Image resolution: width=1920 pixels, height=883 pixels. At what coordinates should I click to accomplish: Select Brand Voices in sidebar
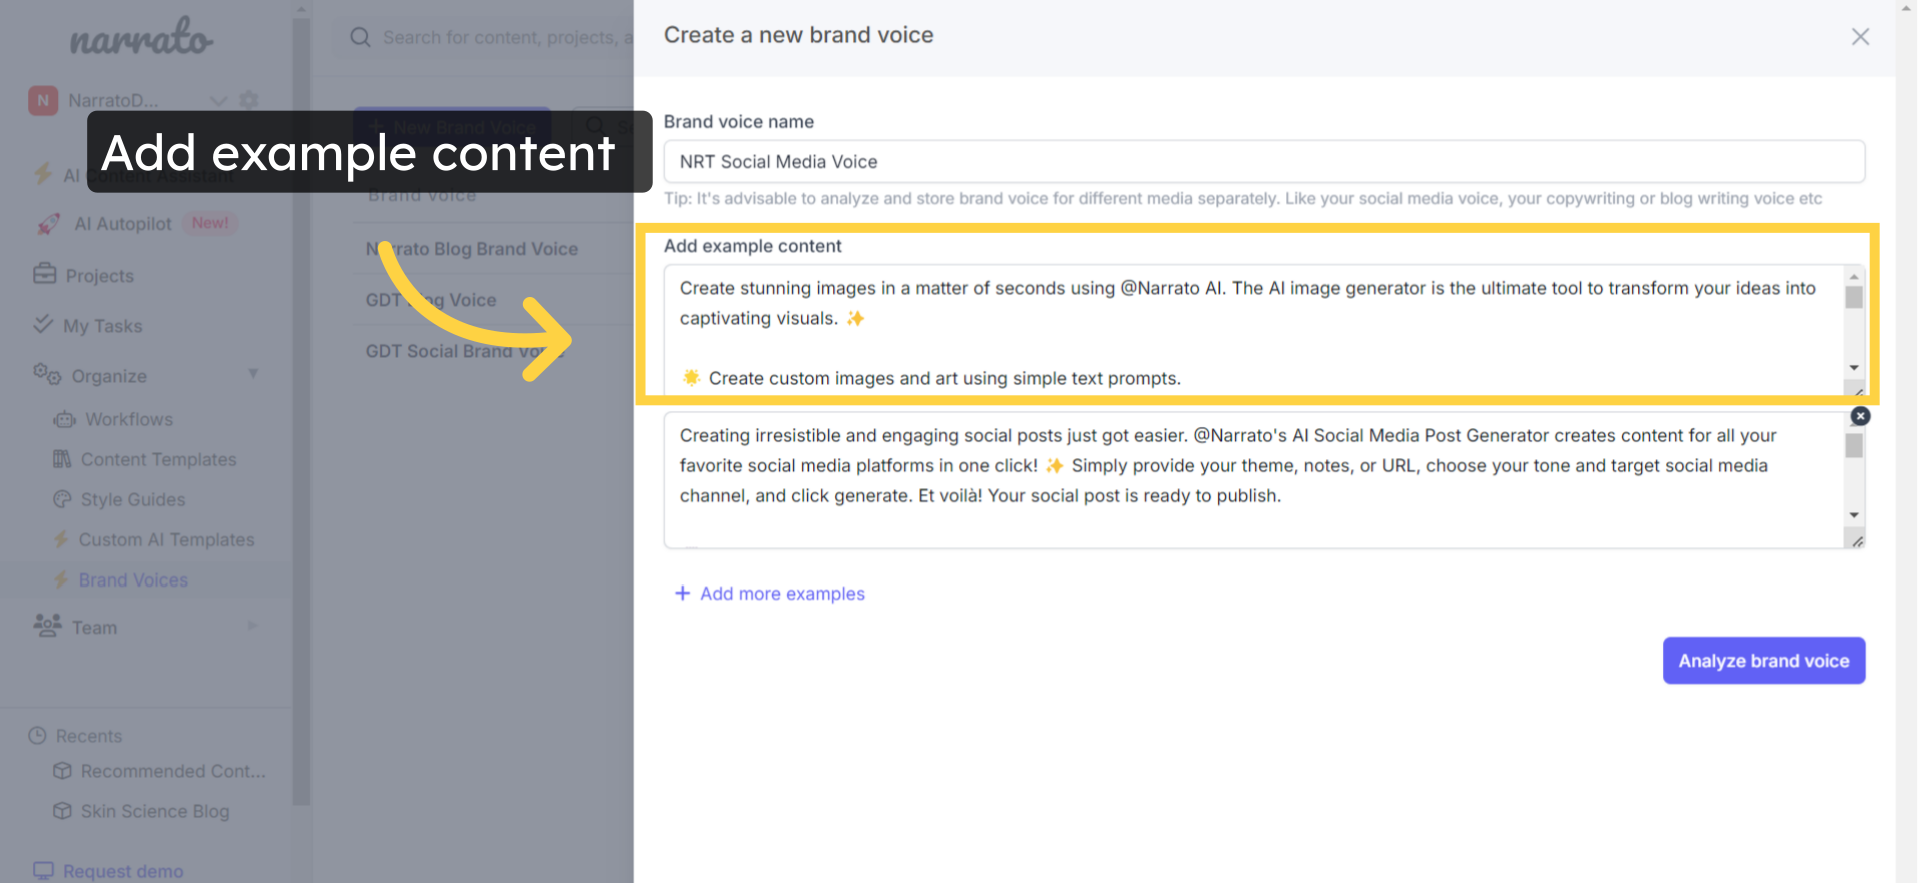pyautogui.click(x=133, y=580)
